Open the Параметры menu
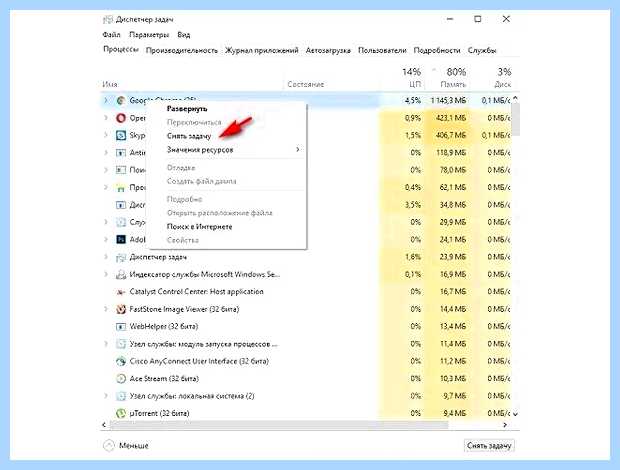Screen dimensions: 620x470 (149, 35)
